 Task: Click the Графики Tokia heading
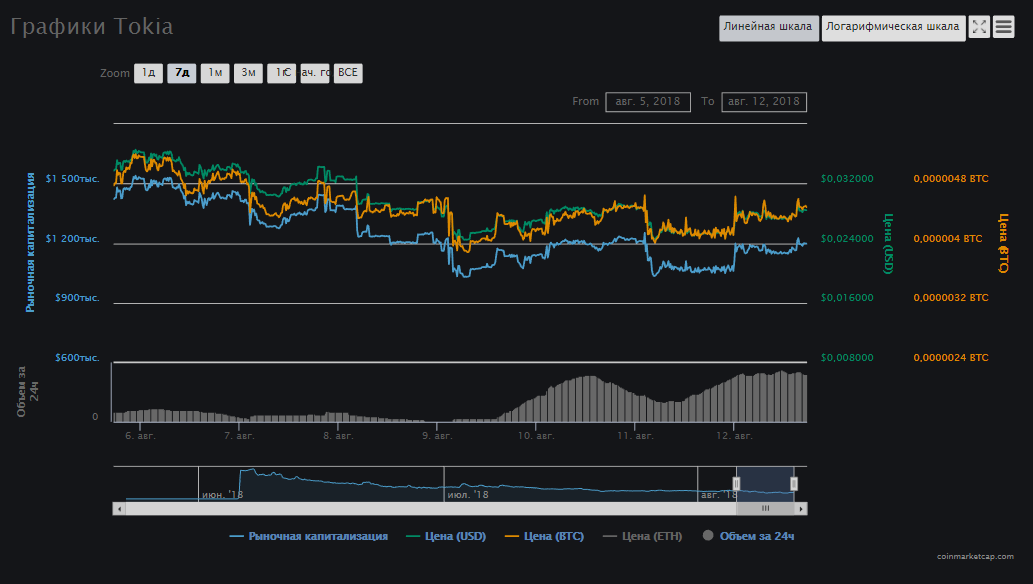92,27
